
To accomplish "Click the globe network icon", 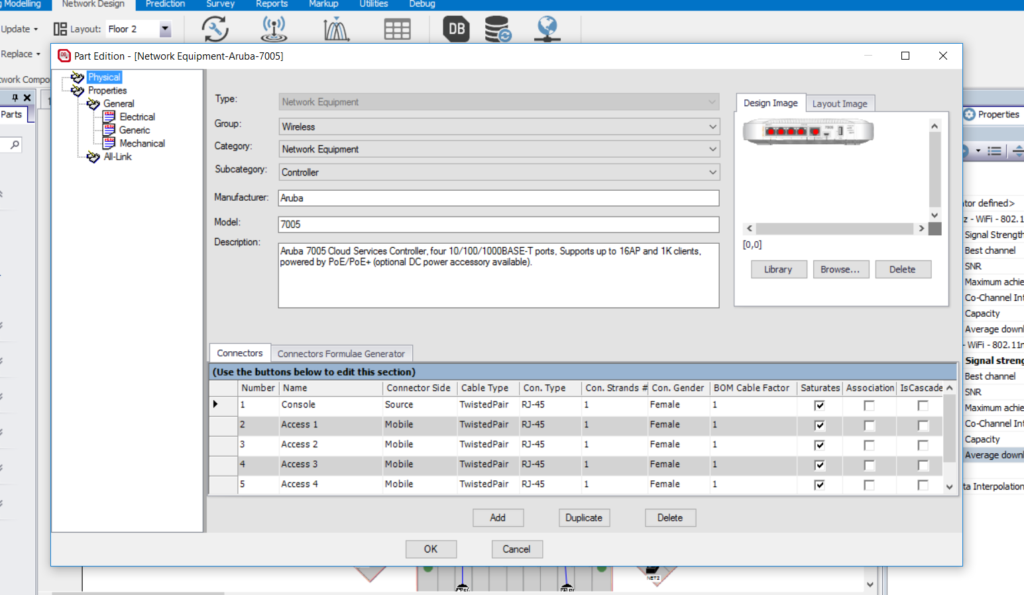I will 547,29.
